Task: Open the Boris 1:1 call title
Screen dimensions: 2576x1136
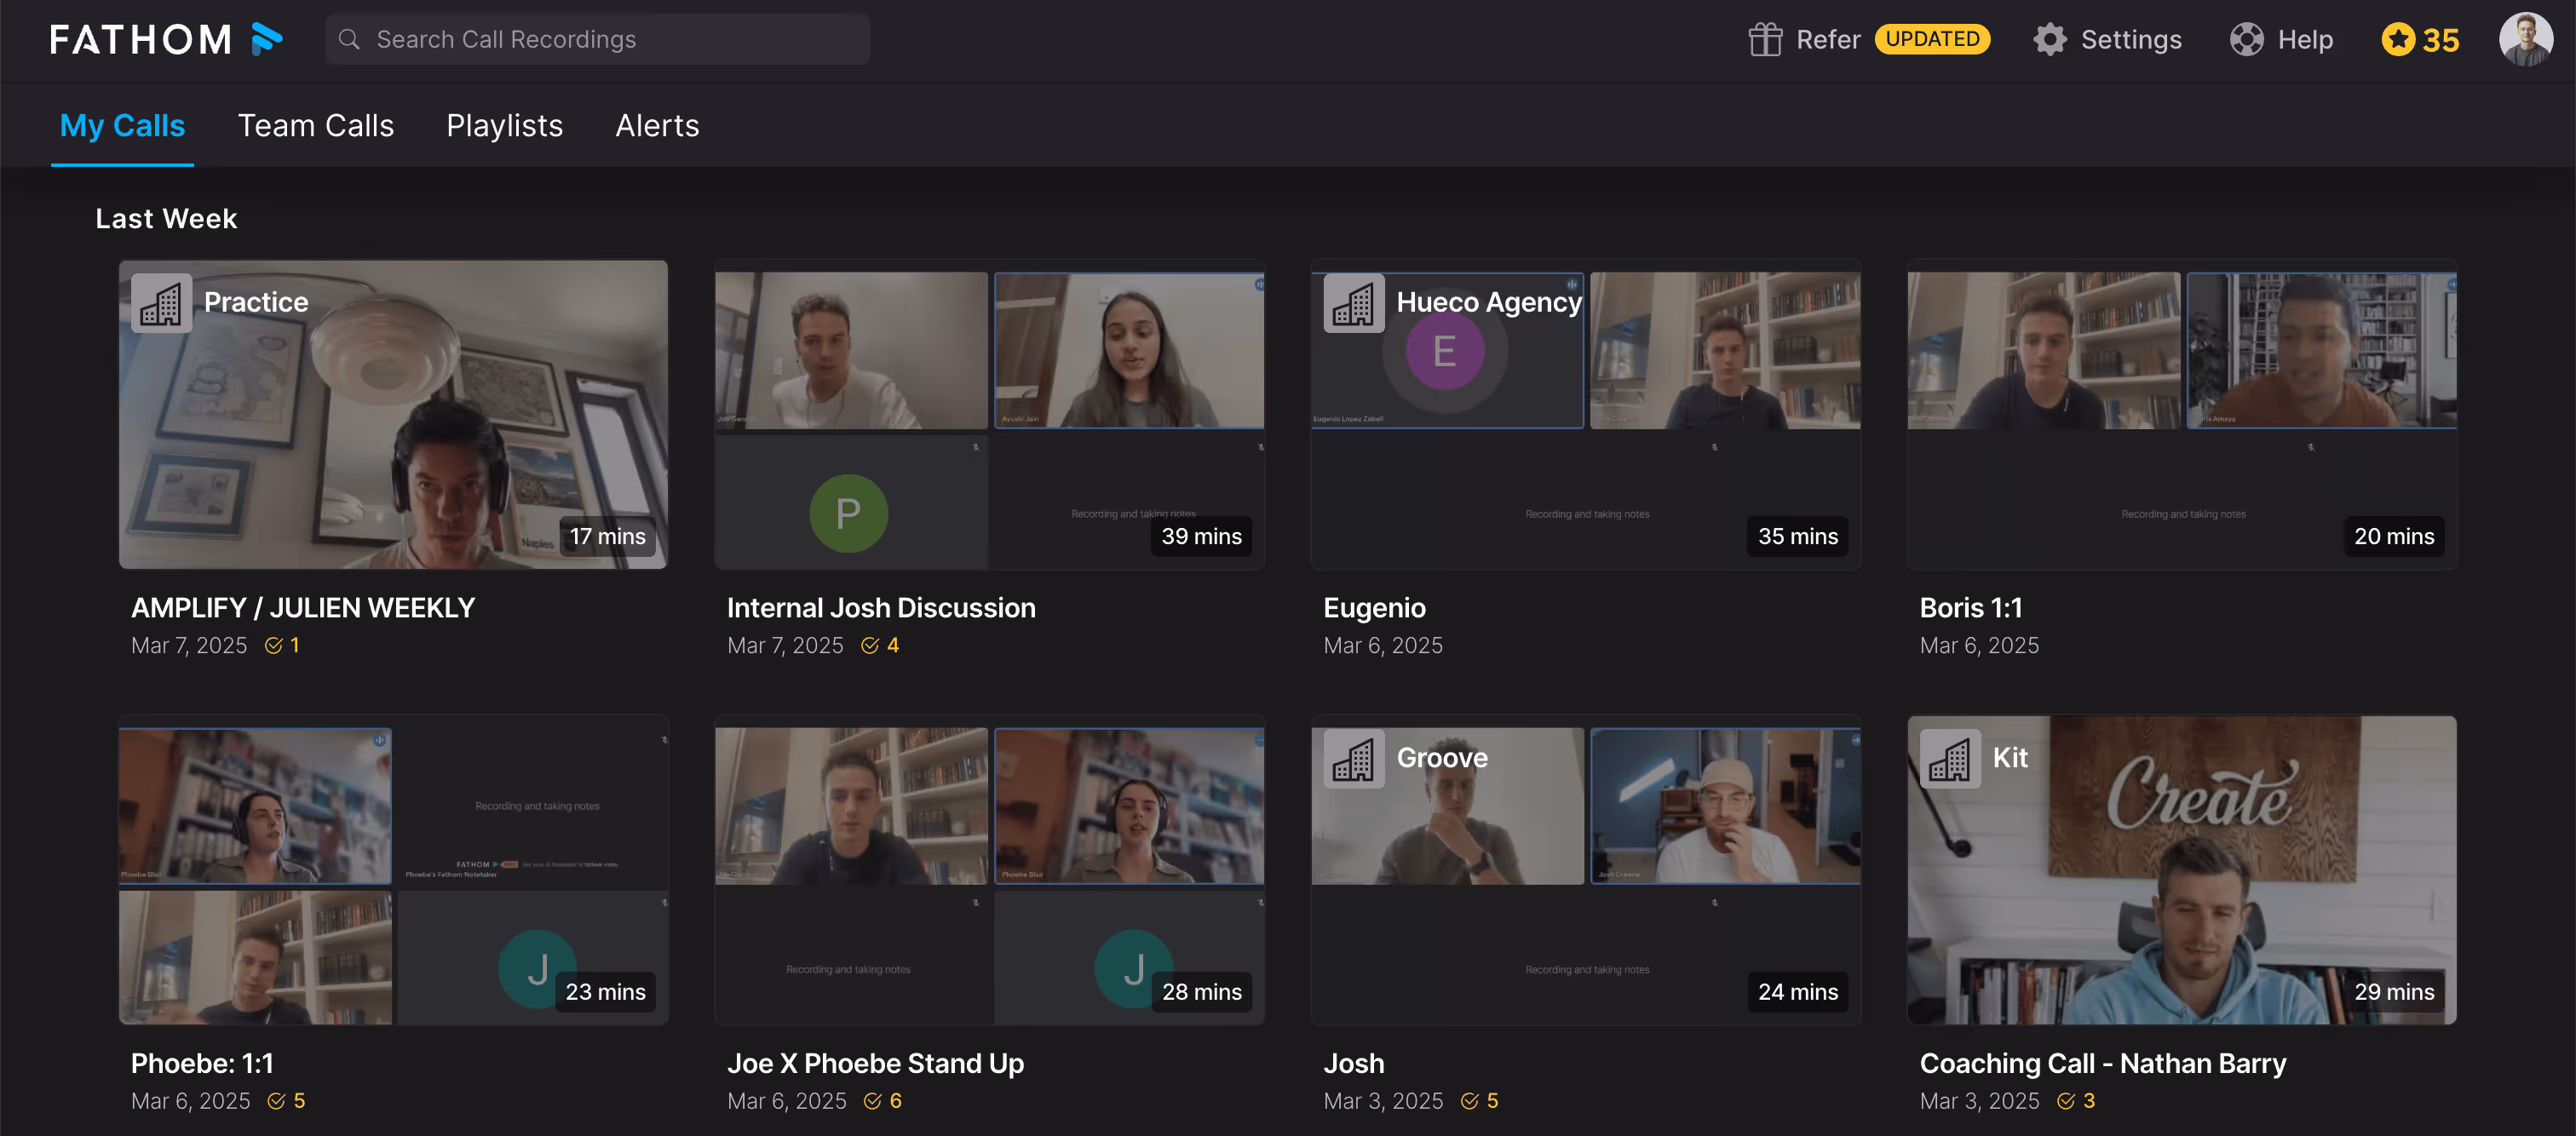Action: (1970, 608)
